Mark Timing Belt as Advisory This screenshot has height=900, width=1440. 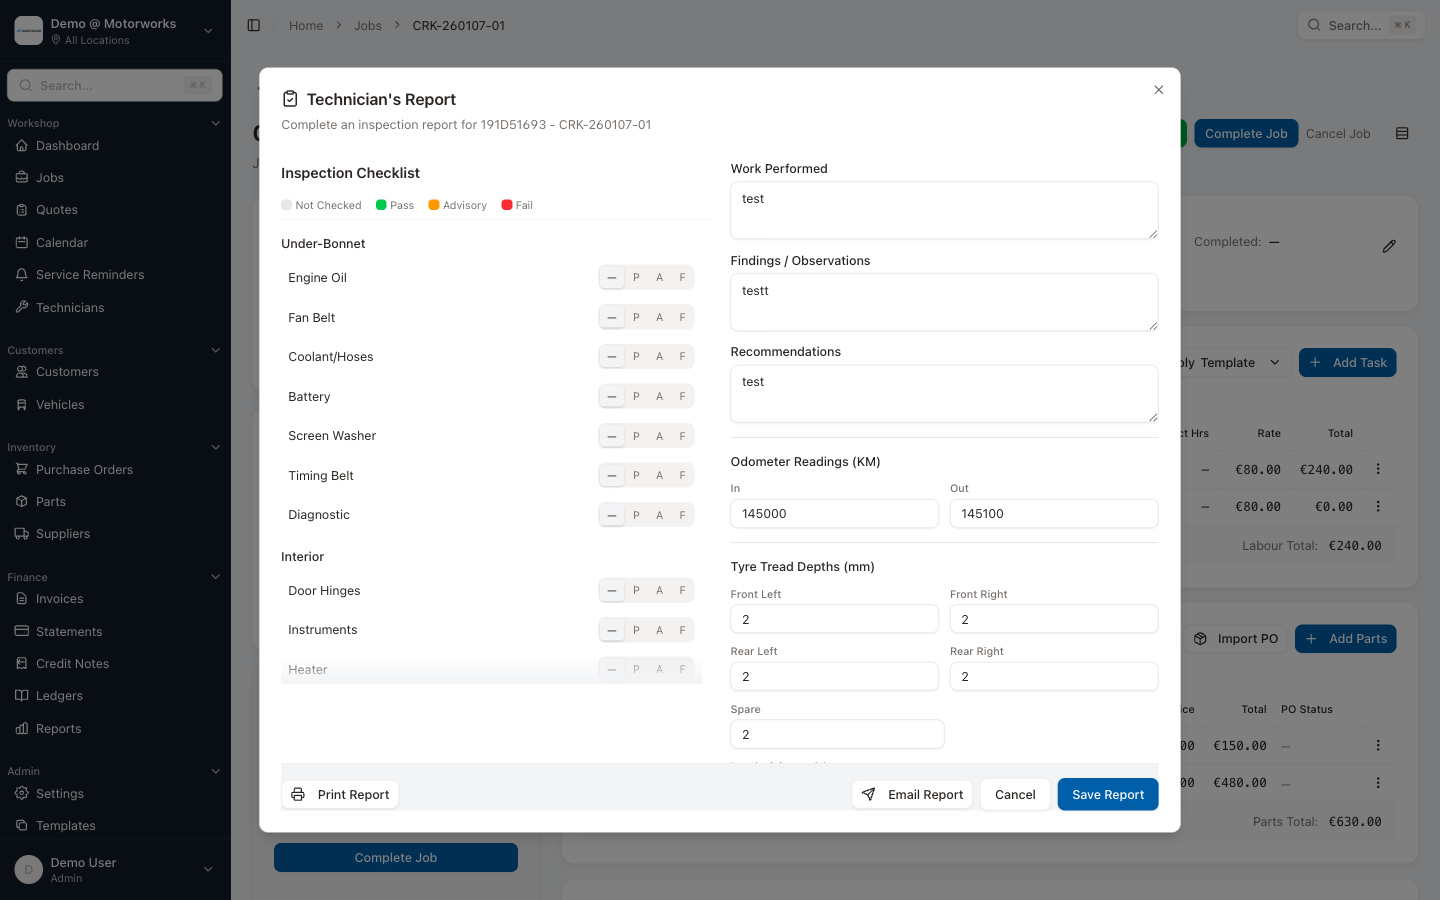point(659,475)
